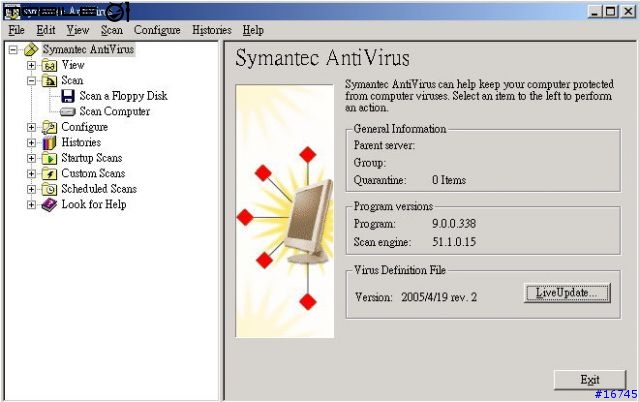Open the File menu

point(16,30)
